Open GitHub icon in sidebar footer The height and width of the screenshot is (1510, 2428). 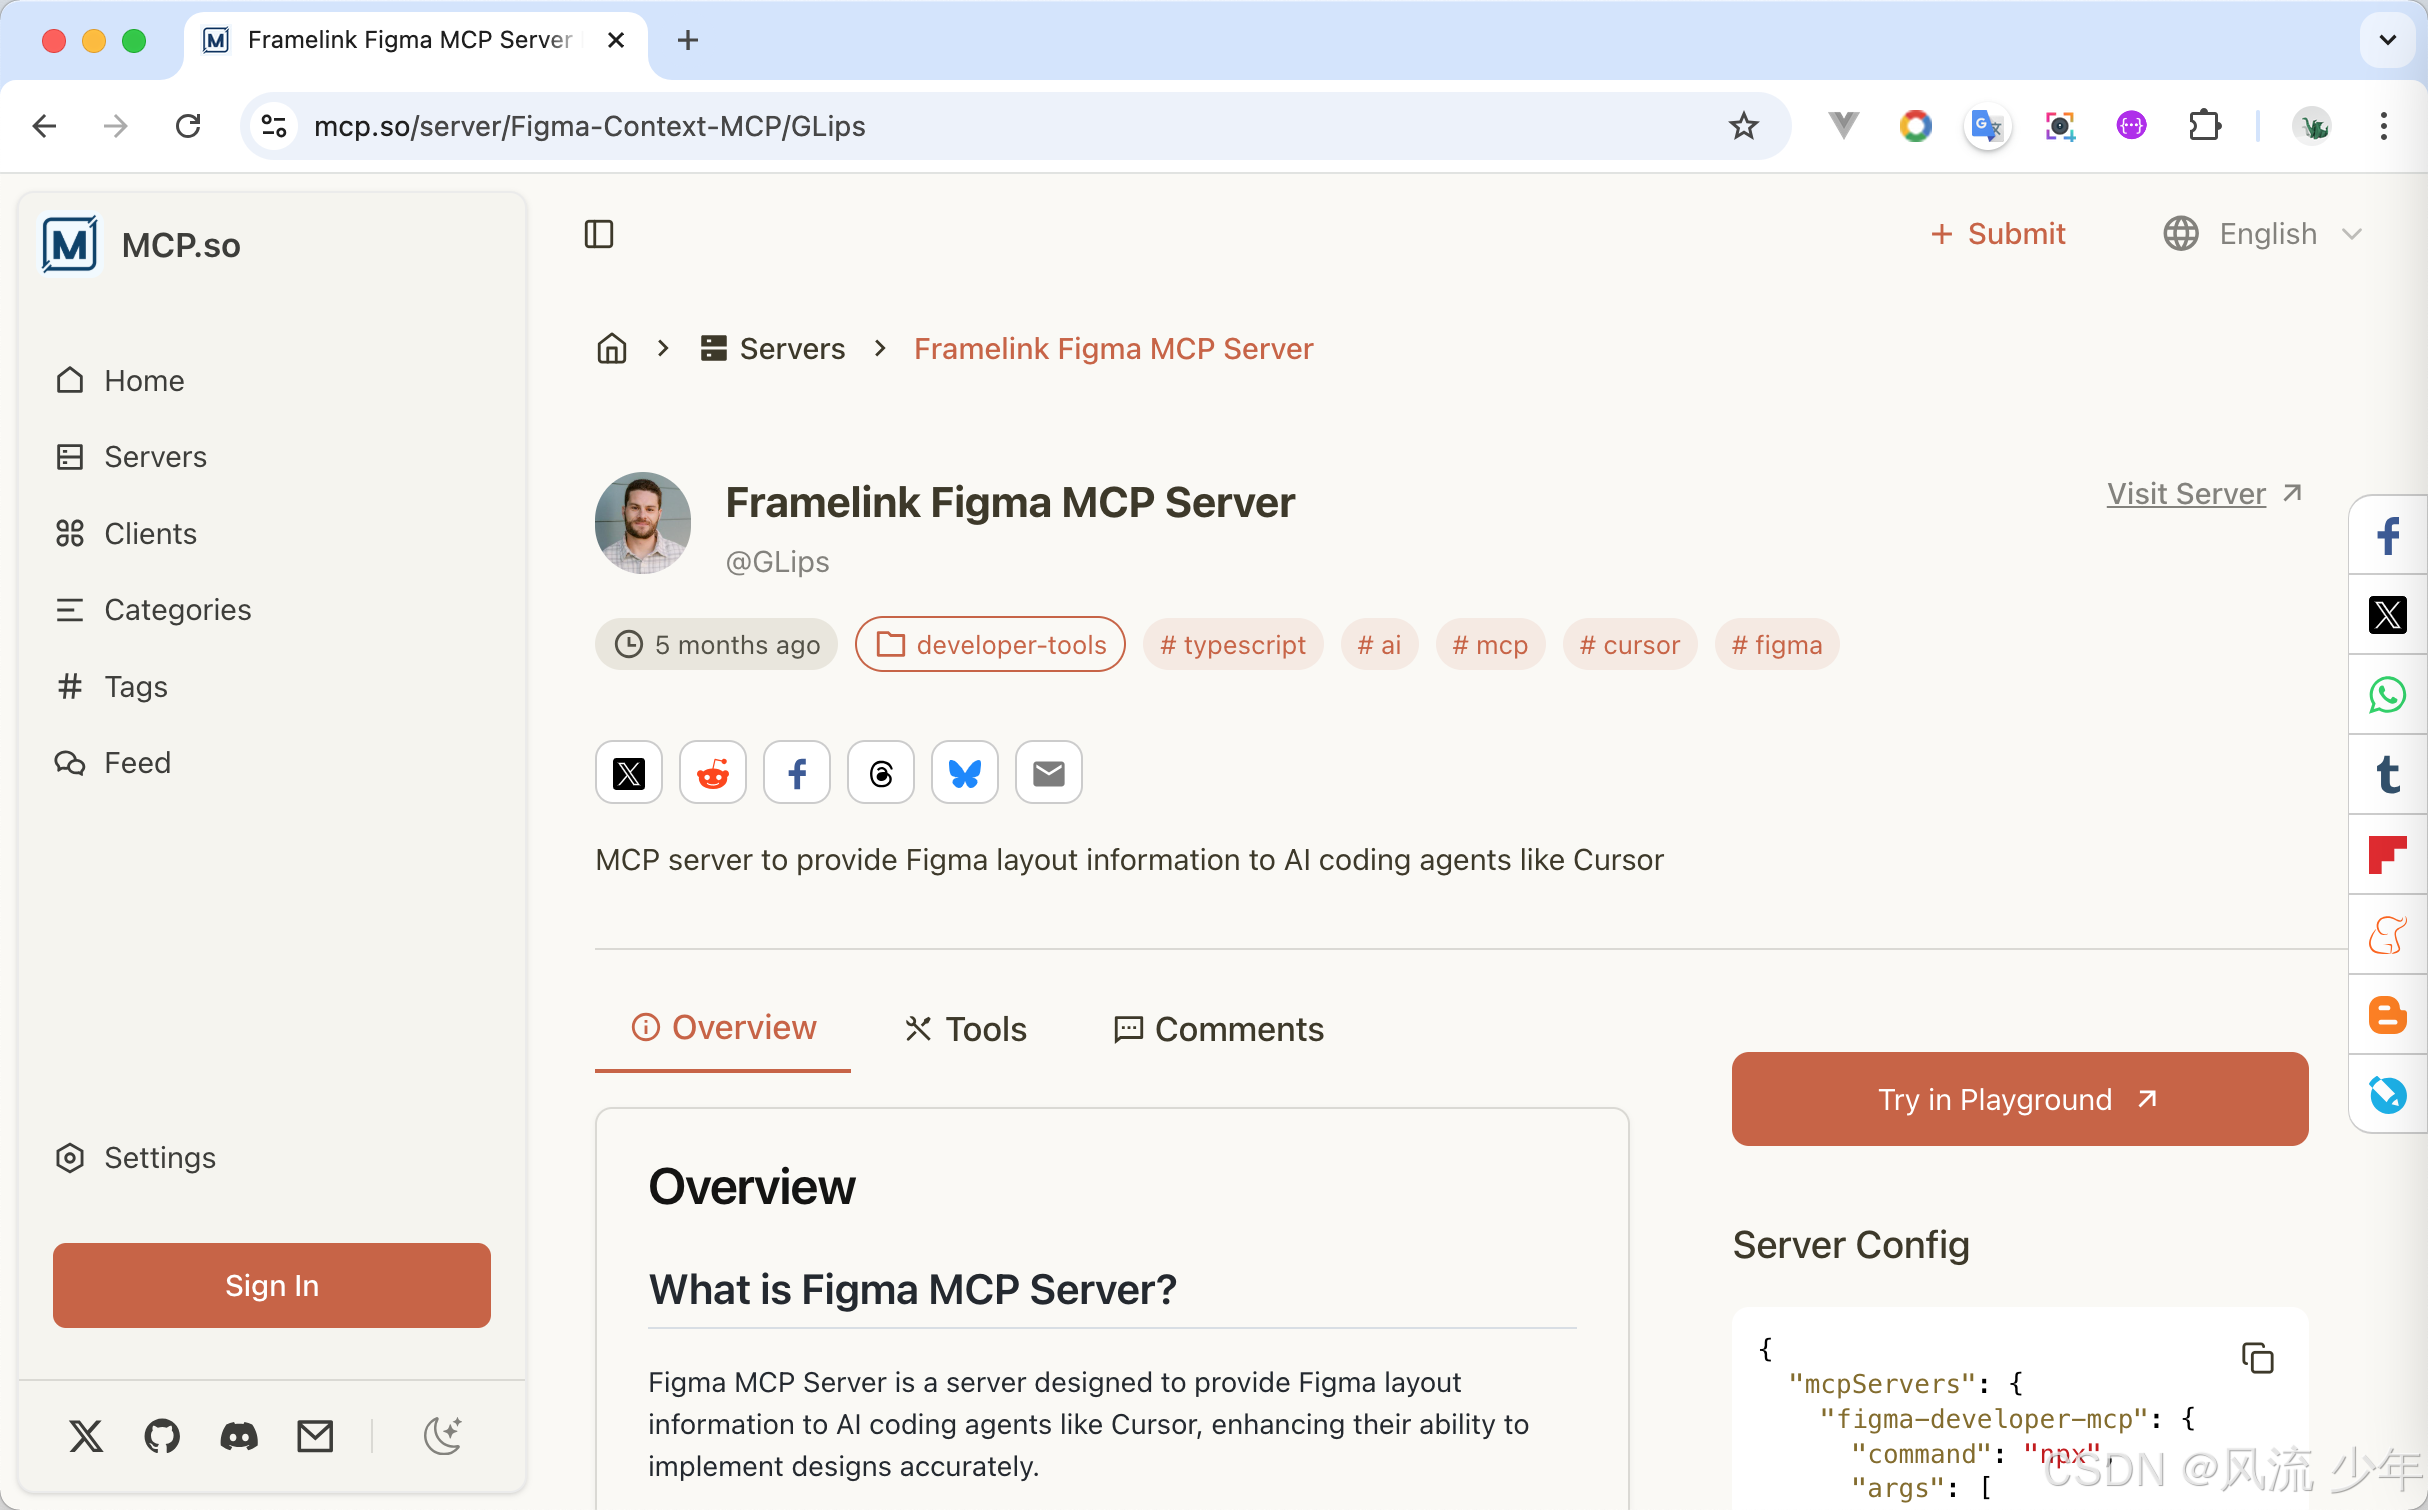coord(162,1436)
